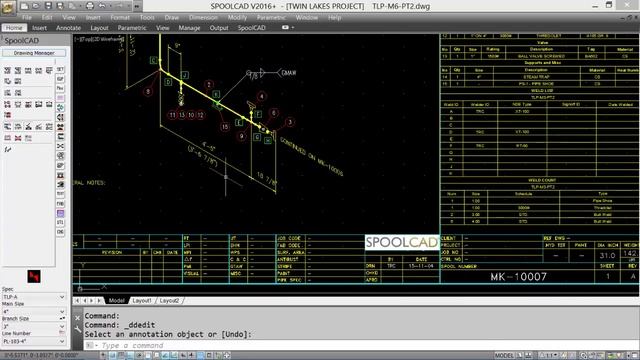The height and width of the screenshot is (360, 640).
Task: Click the Plot printer icon
Action: (x=90, y=6)
